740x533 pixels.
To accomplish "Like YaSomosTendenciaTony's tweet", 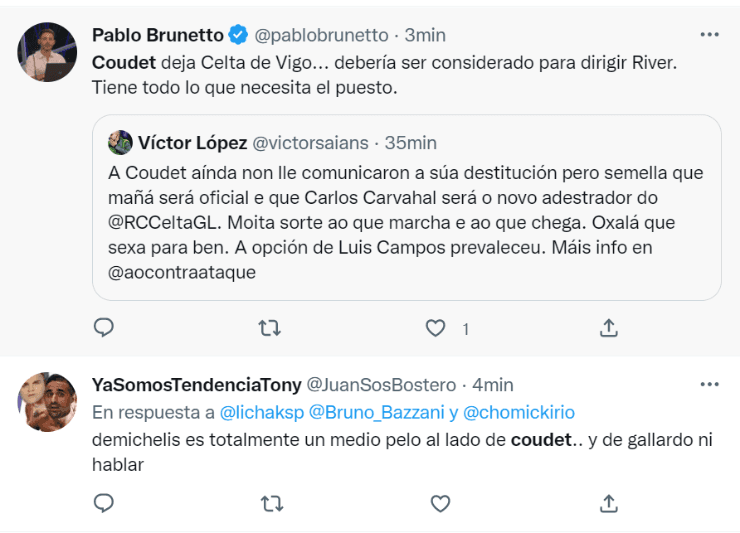I will 439,504.
